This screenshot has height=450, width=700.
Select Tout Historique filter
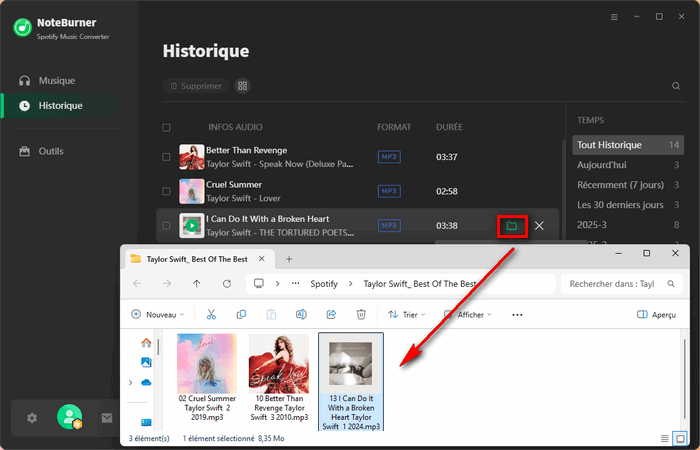(x=628, y=145)
